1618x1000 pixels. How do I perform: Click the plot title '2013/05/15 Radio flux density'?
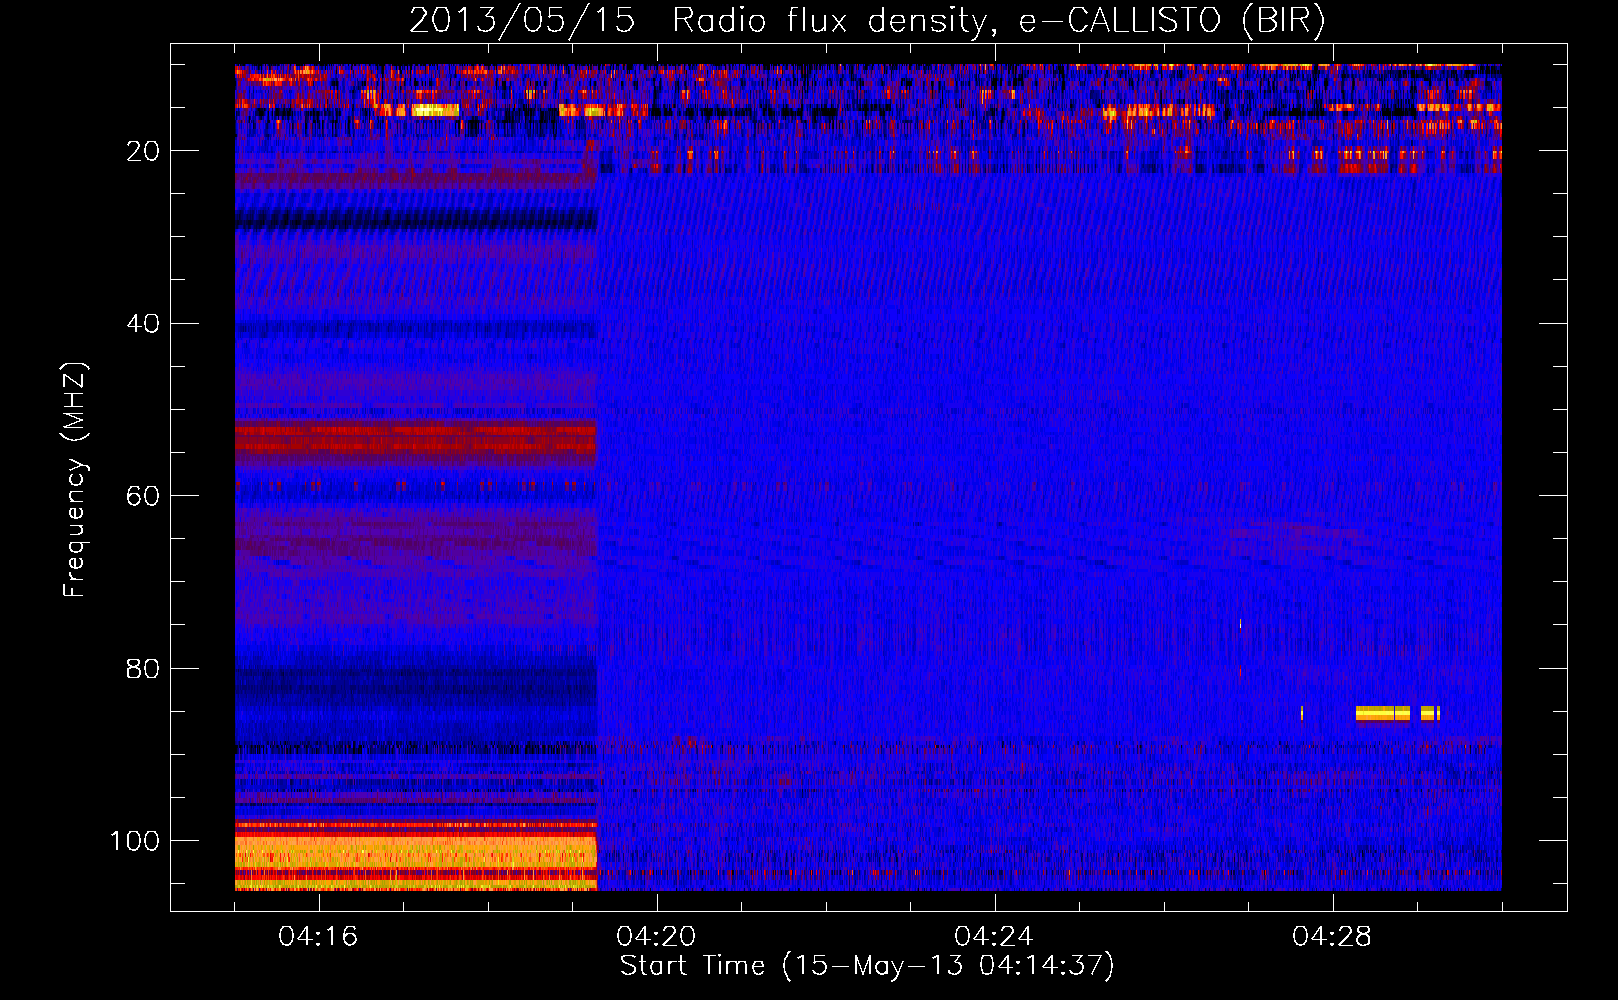pos(867,21)
